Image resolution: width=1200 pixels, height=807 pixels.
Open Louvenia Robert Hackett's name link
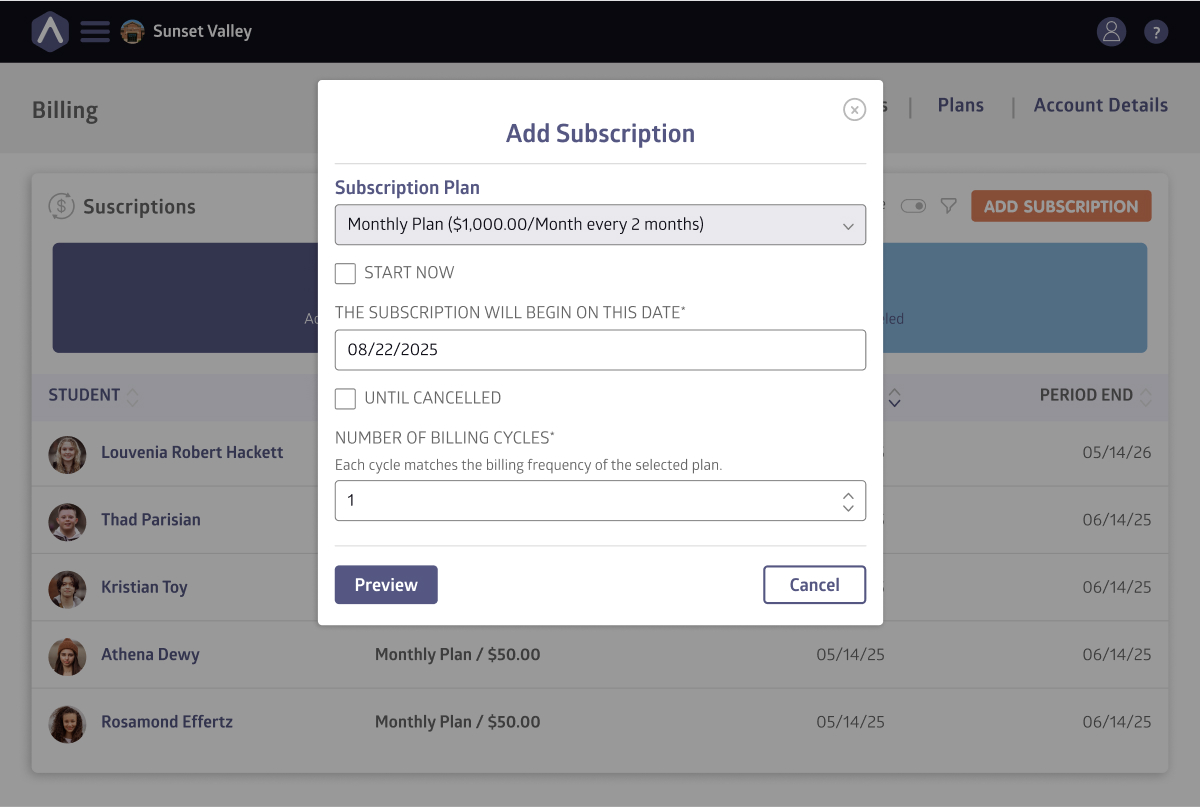192,452
